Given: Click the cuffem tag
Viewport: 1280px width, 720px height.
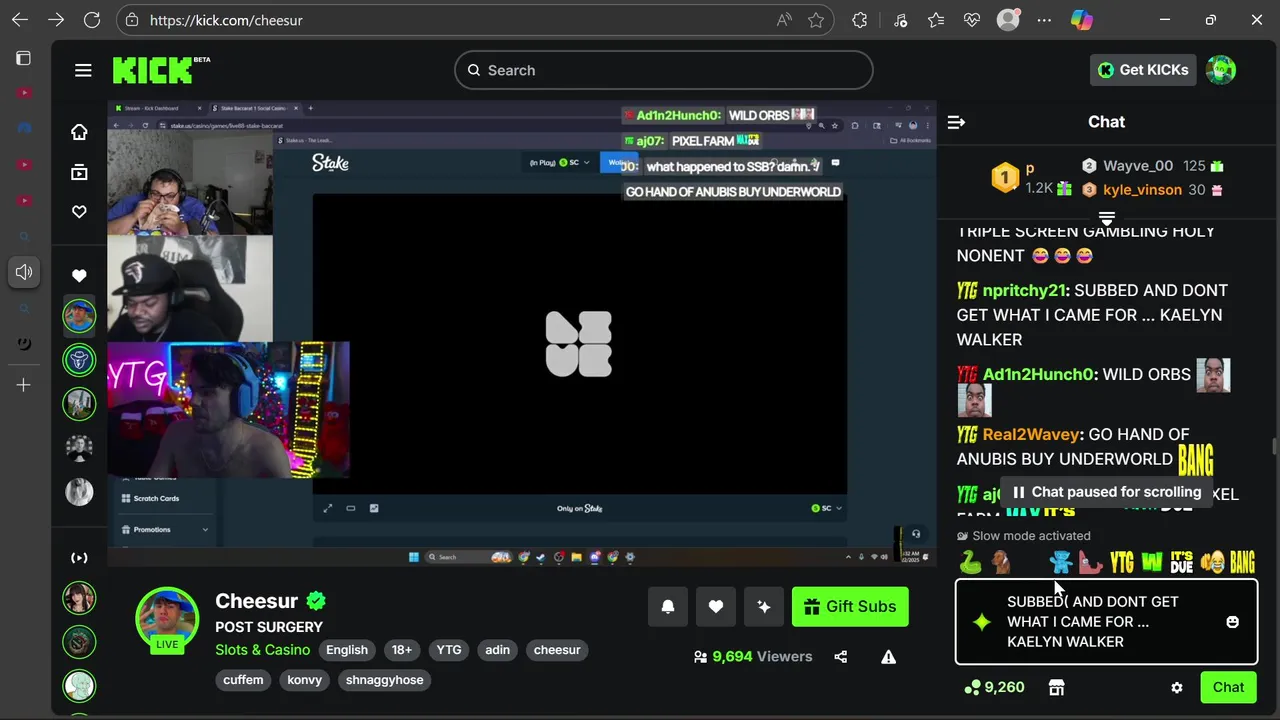Looking at the screenshot, I should (243, 680).
